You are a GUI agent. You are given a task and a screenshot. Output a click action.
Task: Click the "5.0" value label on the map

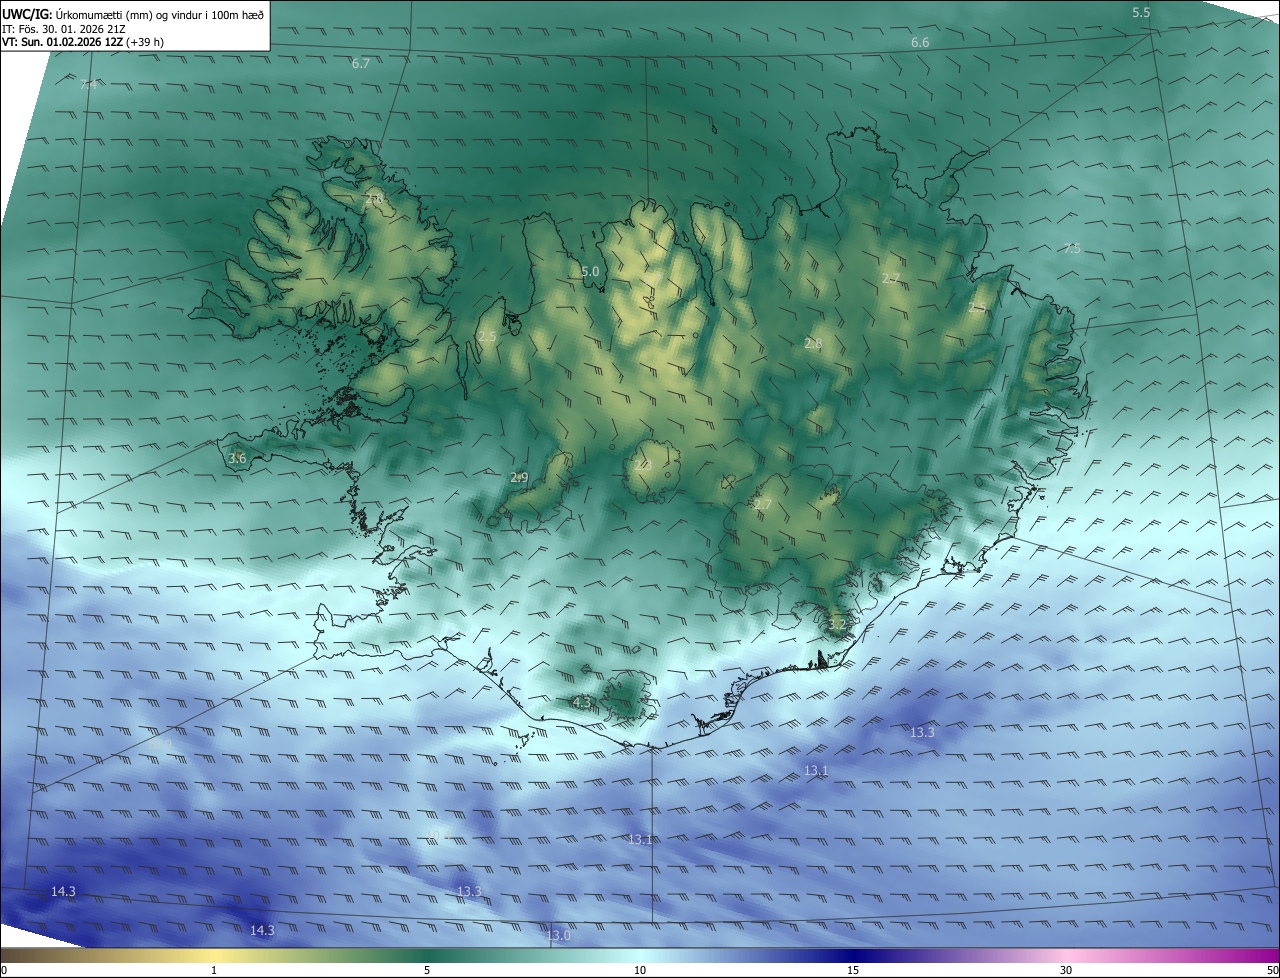[590, 271]
